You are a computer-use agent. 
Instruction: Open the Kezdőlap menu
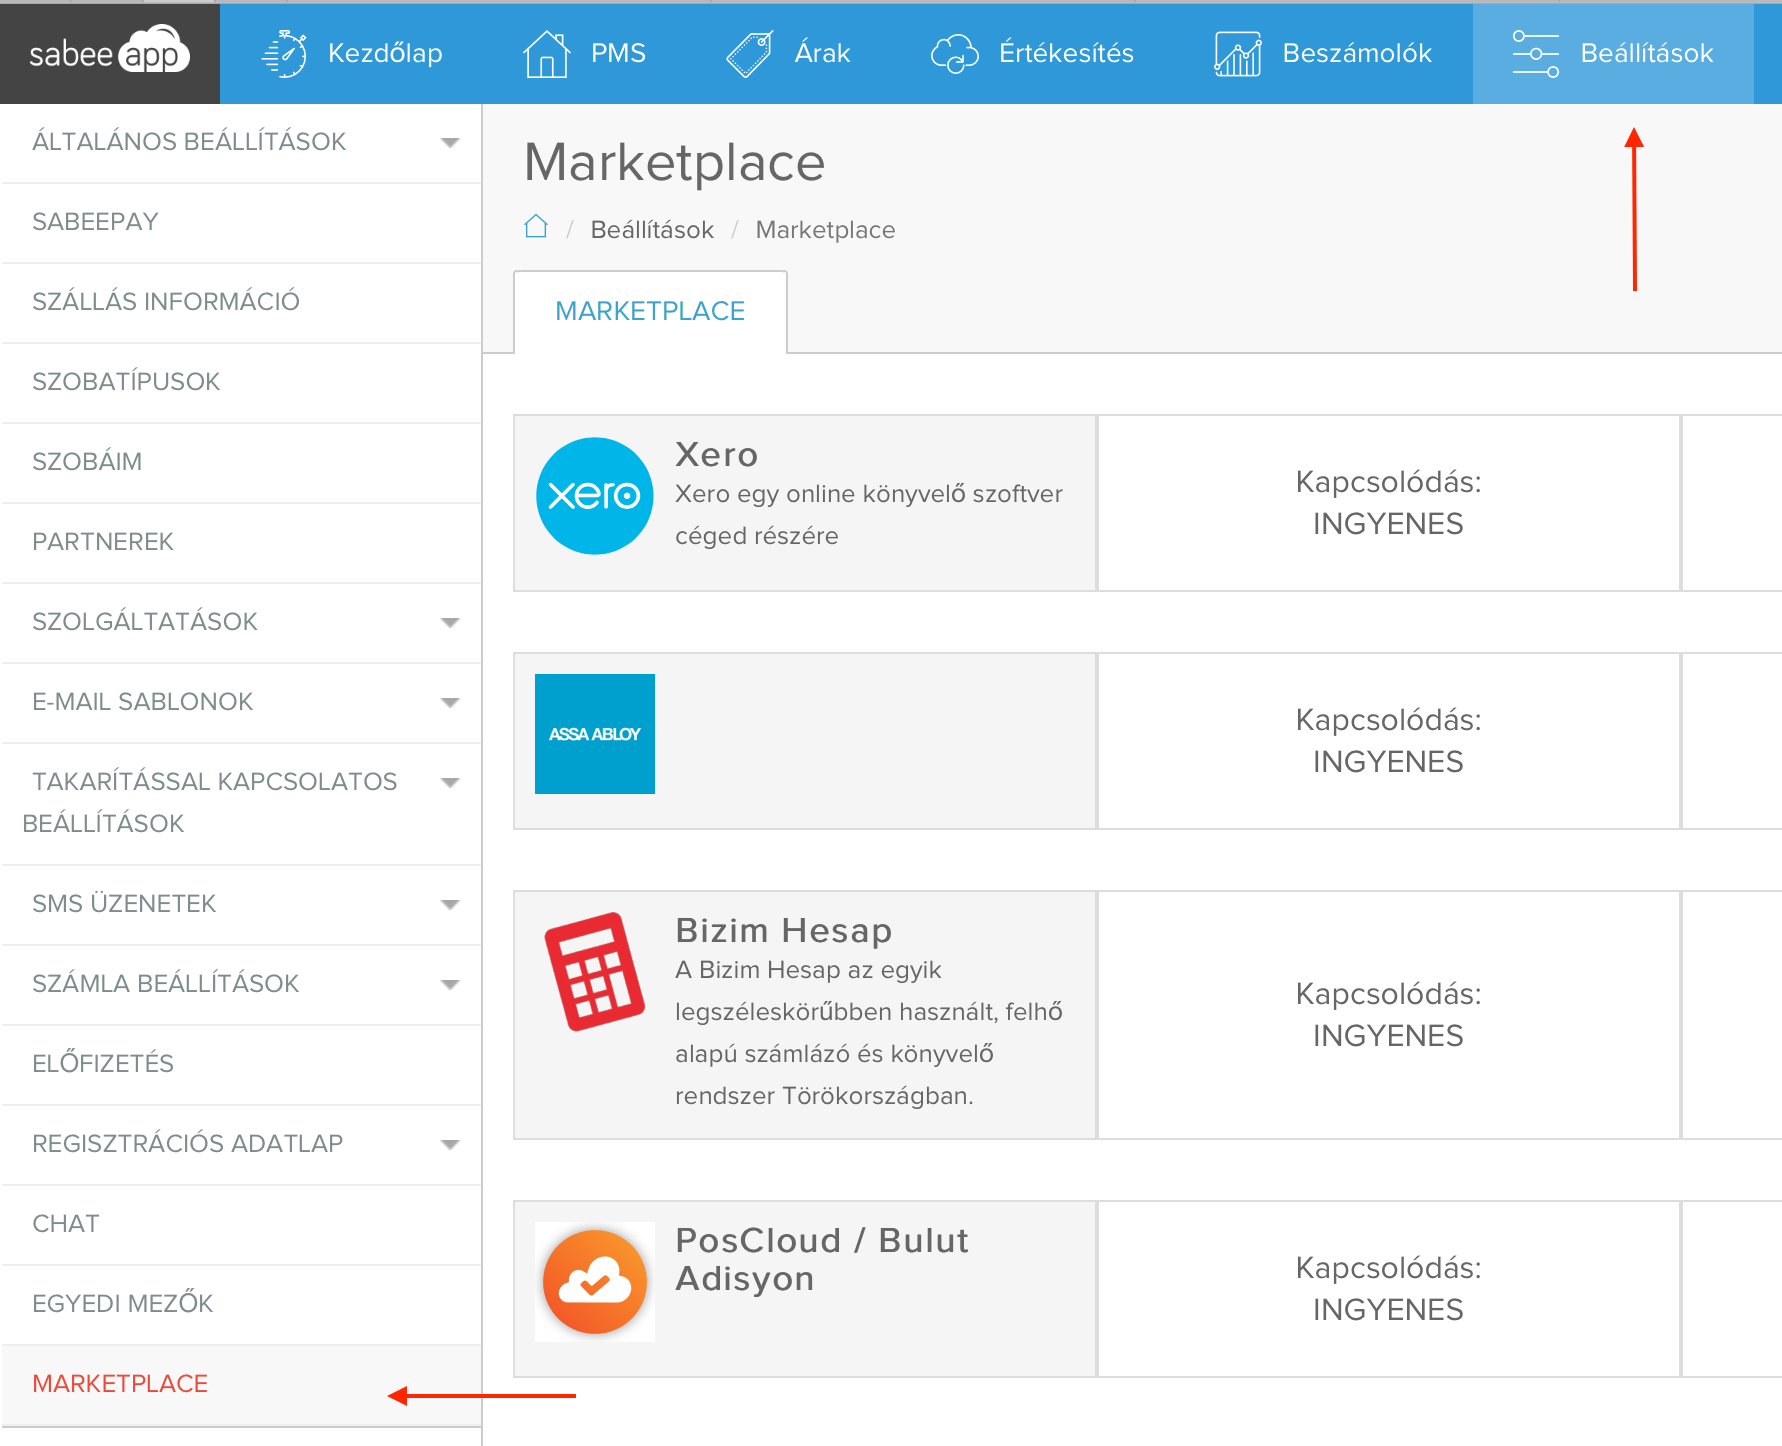pos(351,53)
